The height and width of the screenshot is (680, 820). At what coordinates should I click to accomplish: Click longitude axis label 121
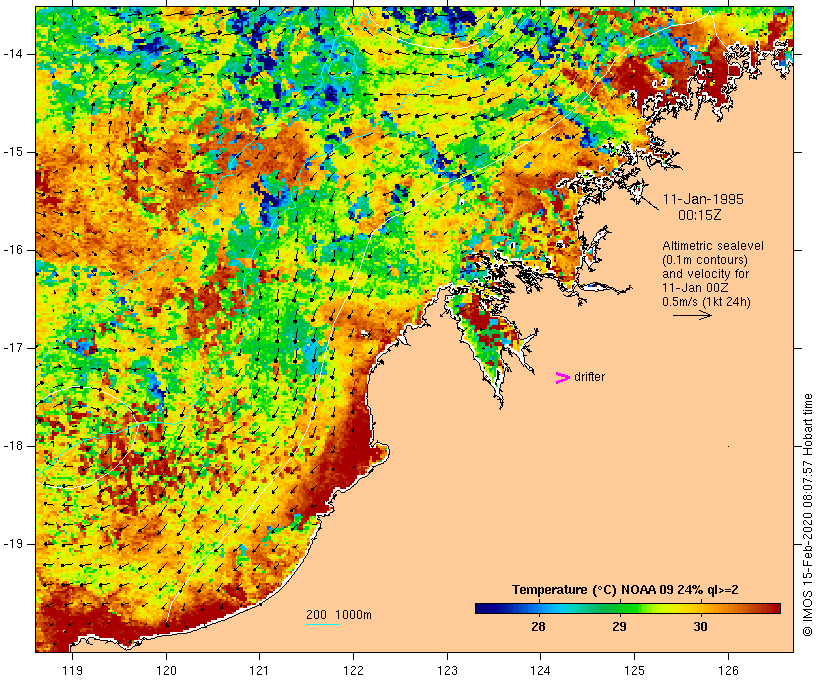259,670
